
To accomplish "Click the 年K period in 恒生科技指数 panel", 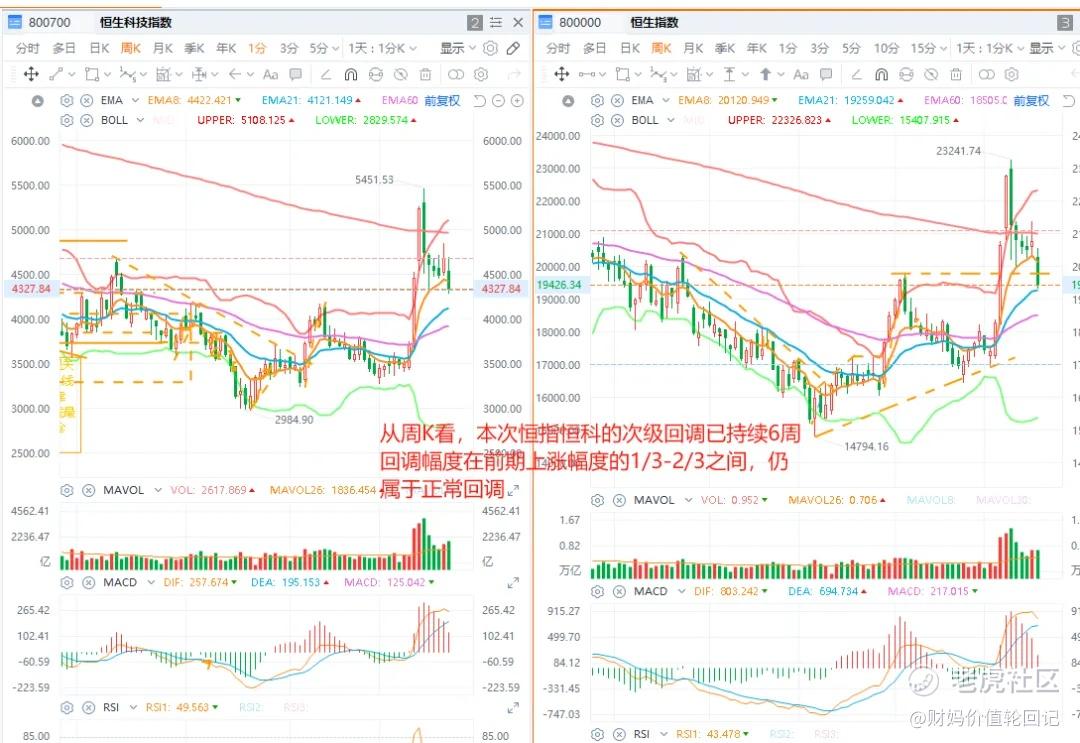I will 226,48.
